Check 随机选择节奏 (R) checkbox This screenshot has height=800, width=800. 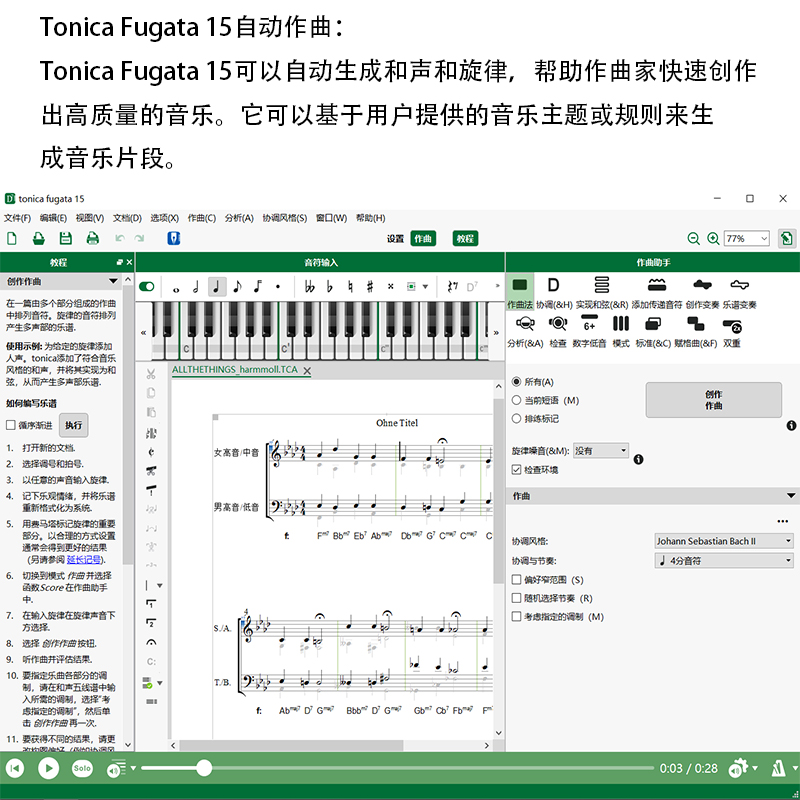(x=516, y=598)
